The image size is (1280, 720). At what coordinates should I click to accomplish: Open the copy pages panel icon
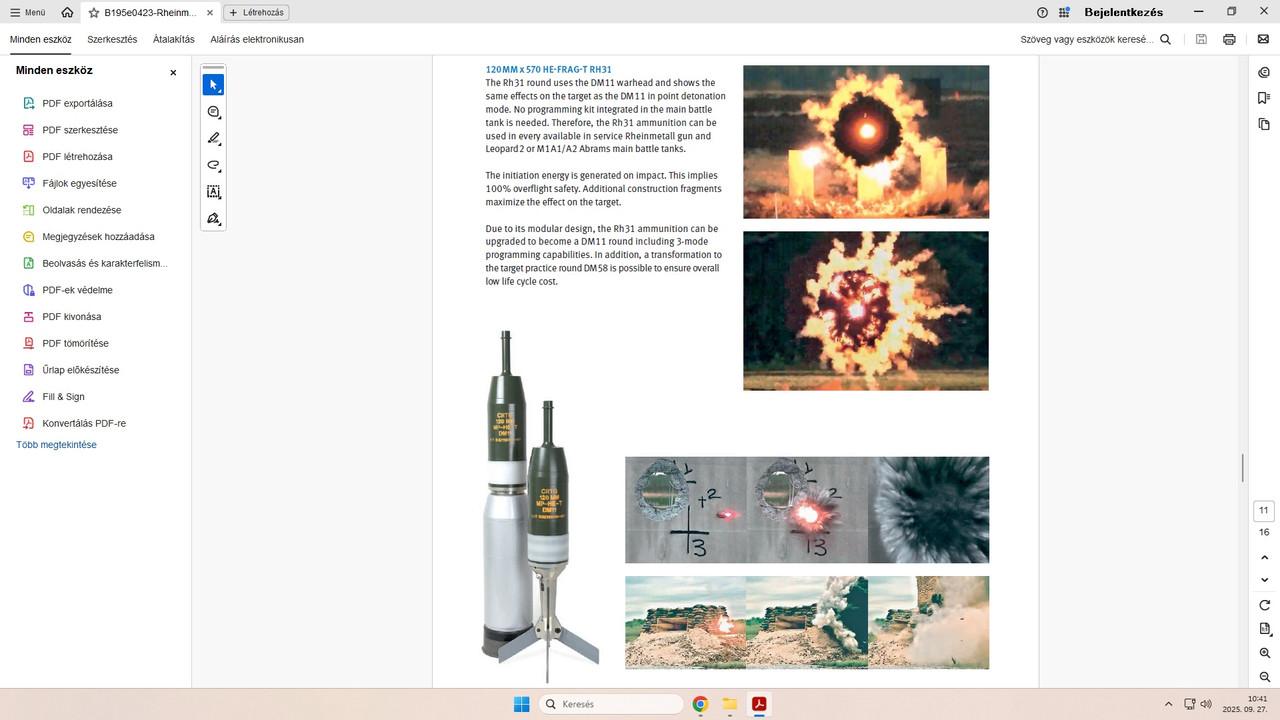1264,124
